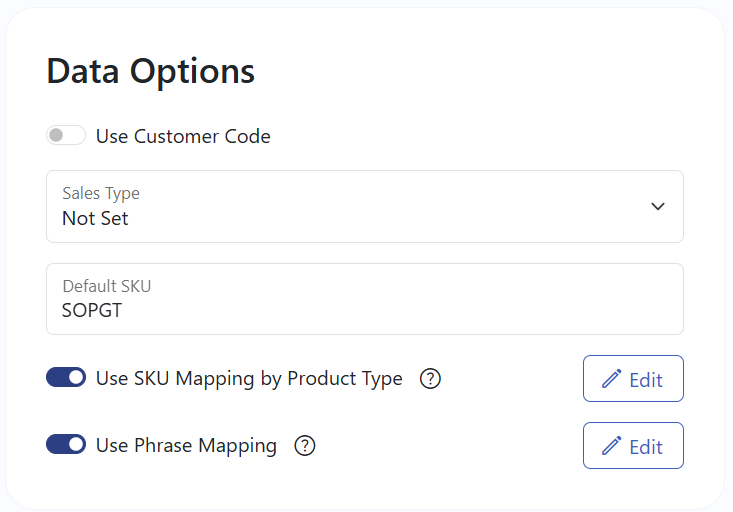Click the Sales Type field label

click(x=101, y=193)
